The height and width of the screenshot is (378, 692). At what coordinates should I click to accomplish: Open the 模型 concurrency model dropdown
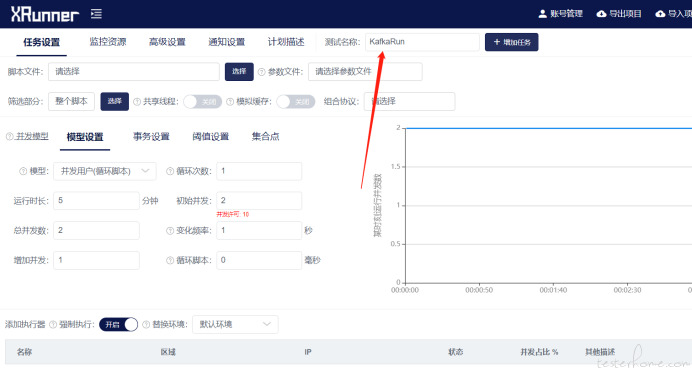coord(105,171)
